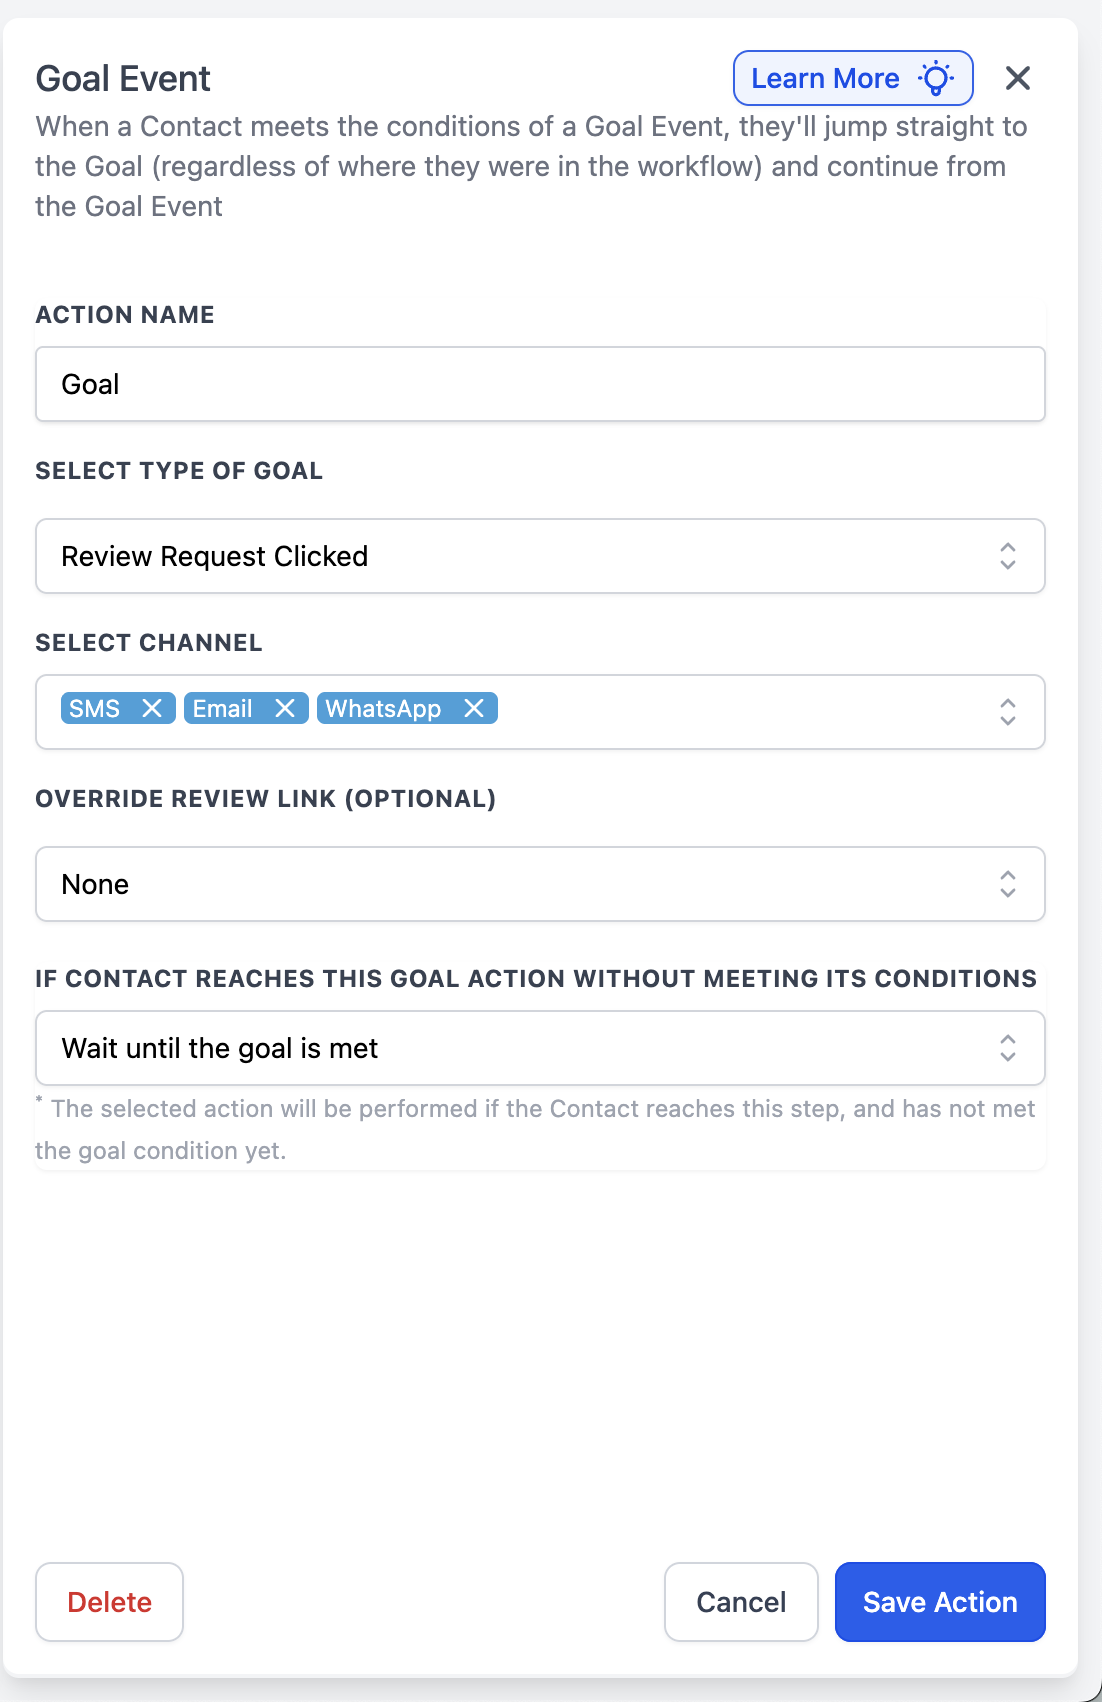Click the up-down chevron in Select Channel field

pyautogui.click(x=1007, y=712)
